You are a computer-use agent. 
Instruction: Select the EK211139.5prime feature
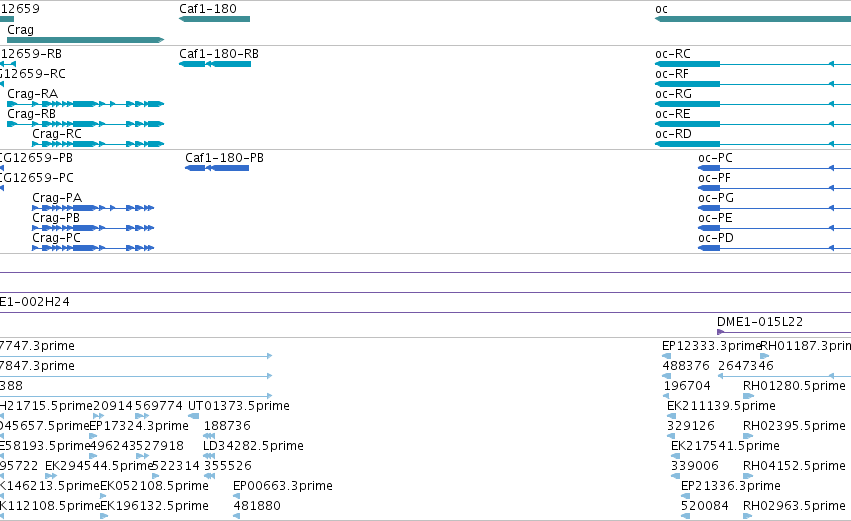671,416
